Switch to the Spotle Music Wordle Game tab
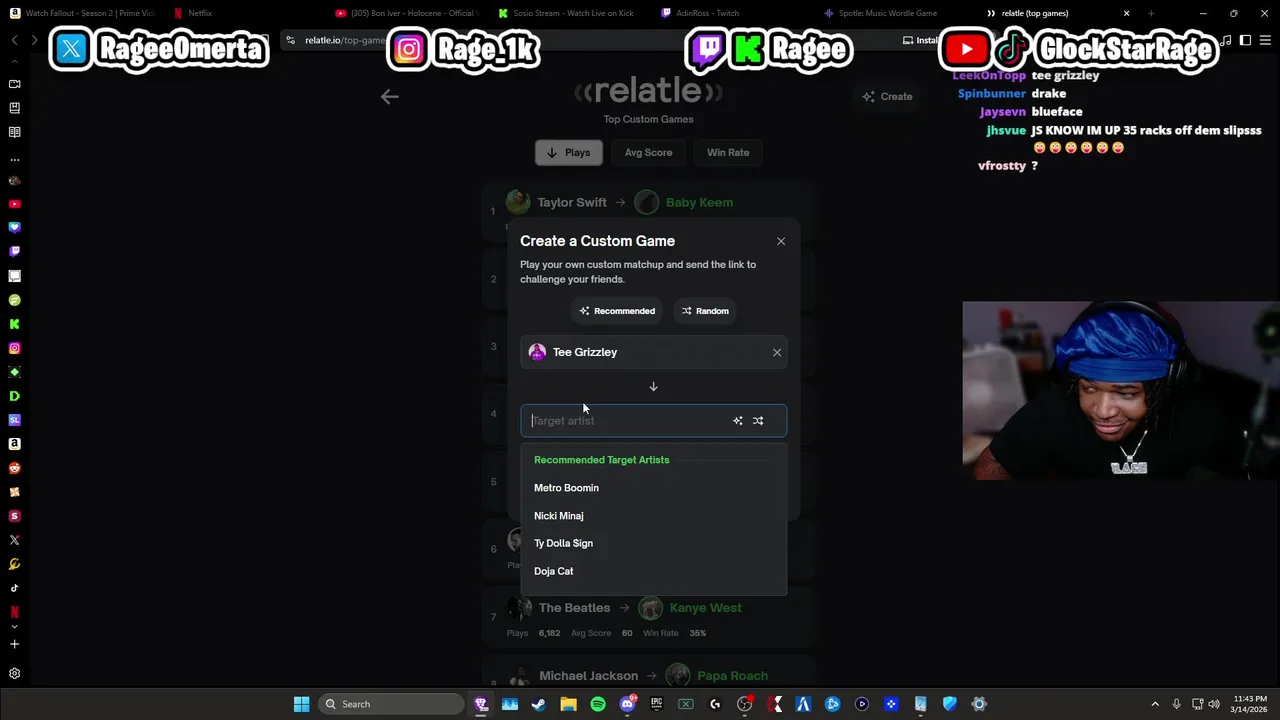This screenshot has height=720, width=1280. point(888,13)
